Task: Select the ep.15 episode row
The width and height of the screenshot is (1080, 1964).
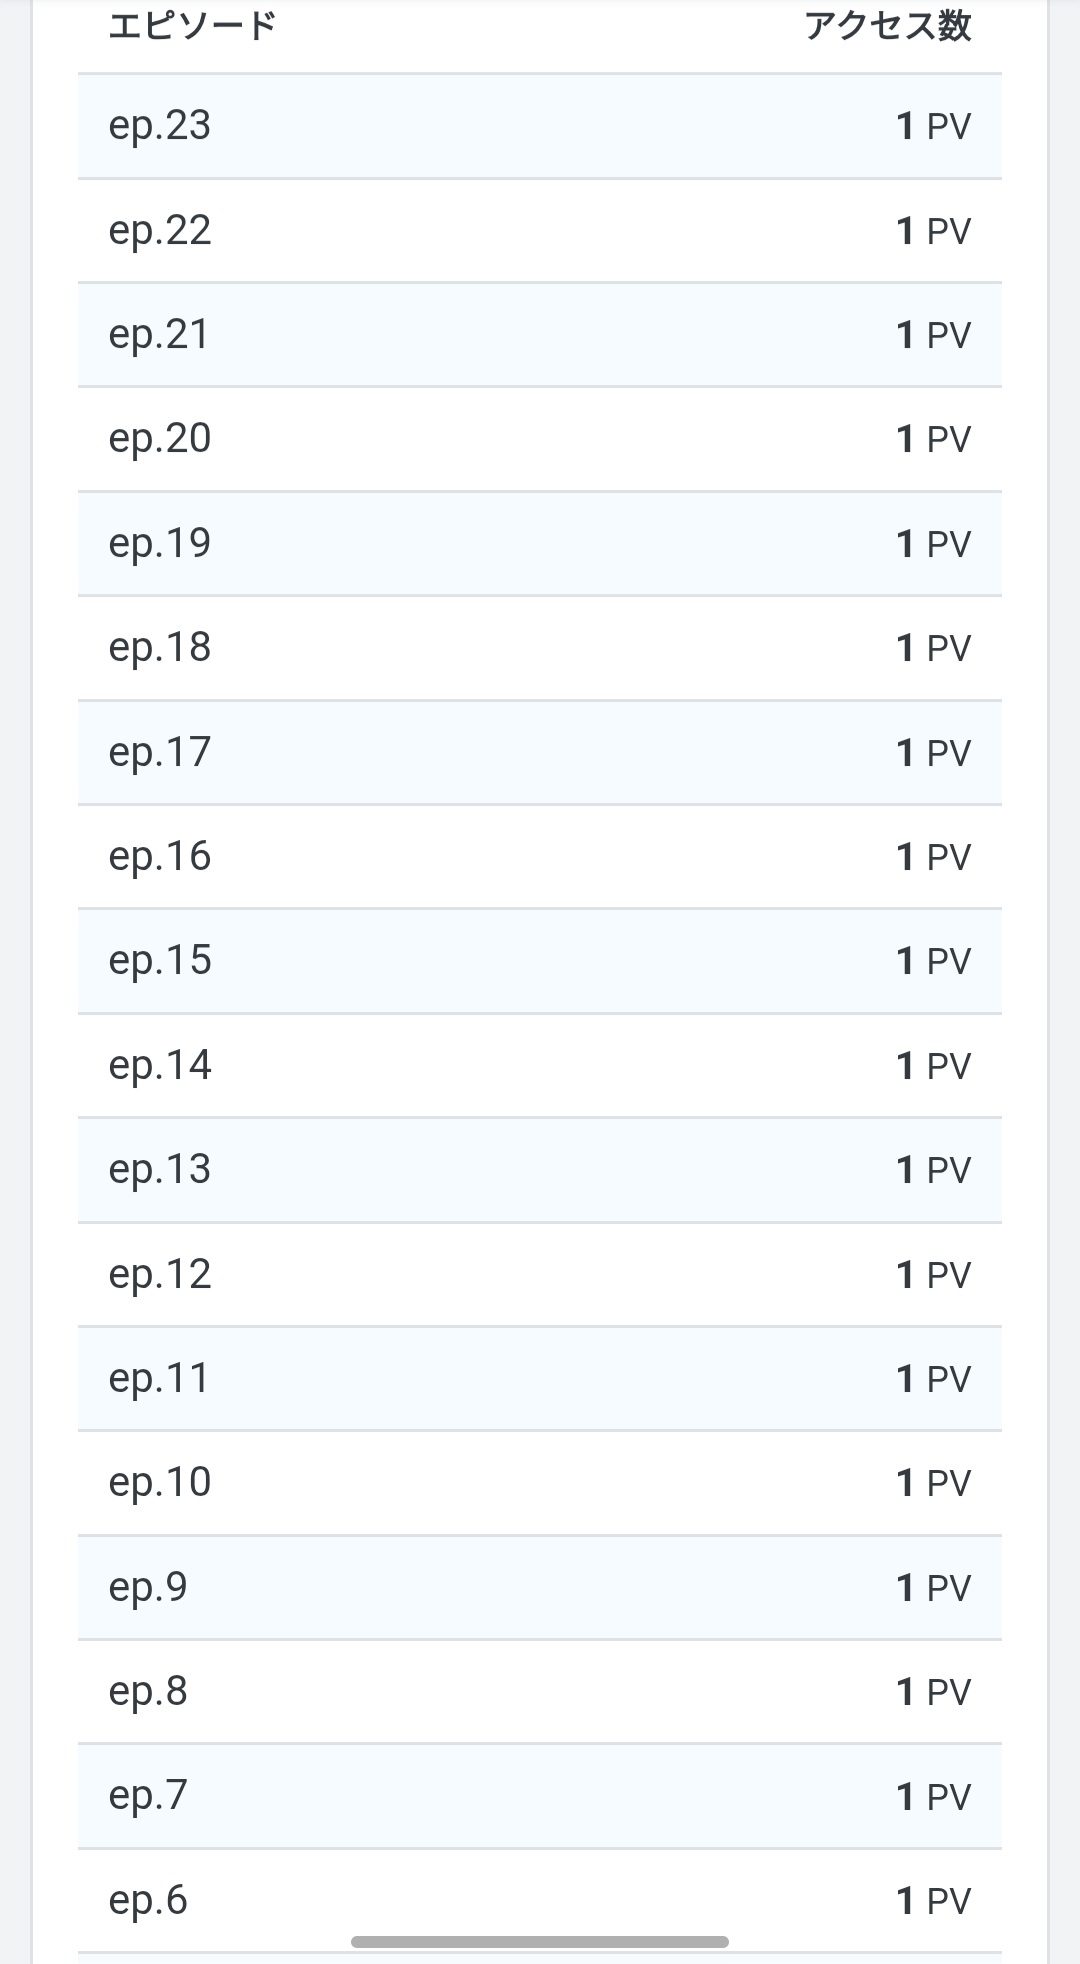Action: [540, 961]
